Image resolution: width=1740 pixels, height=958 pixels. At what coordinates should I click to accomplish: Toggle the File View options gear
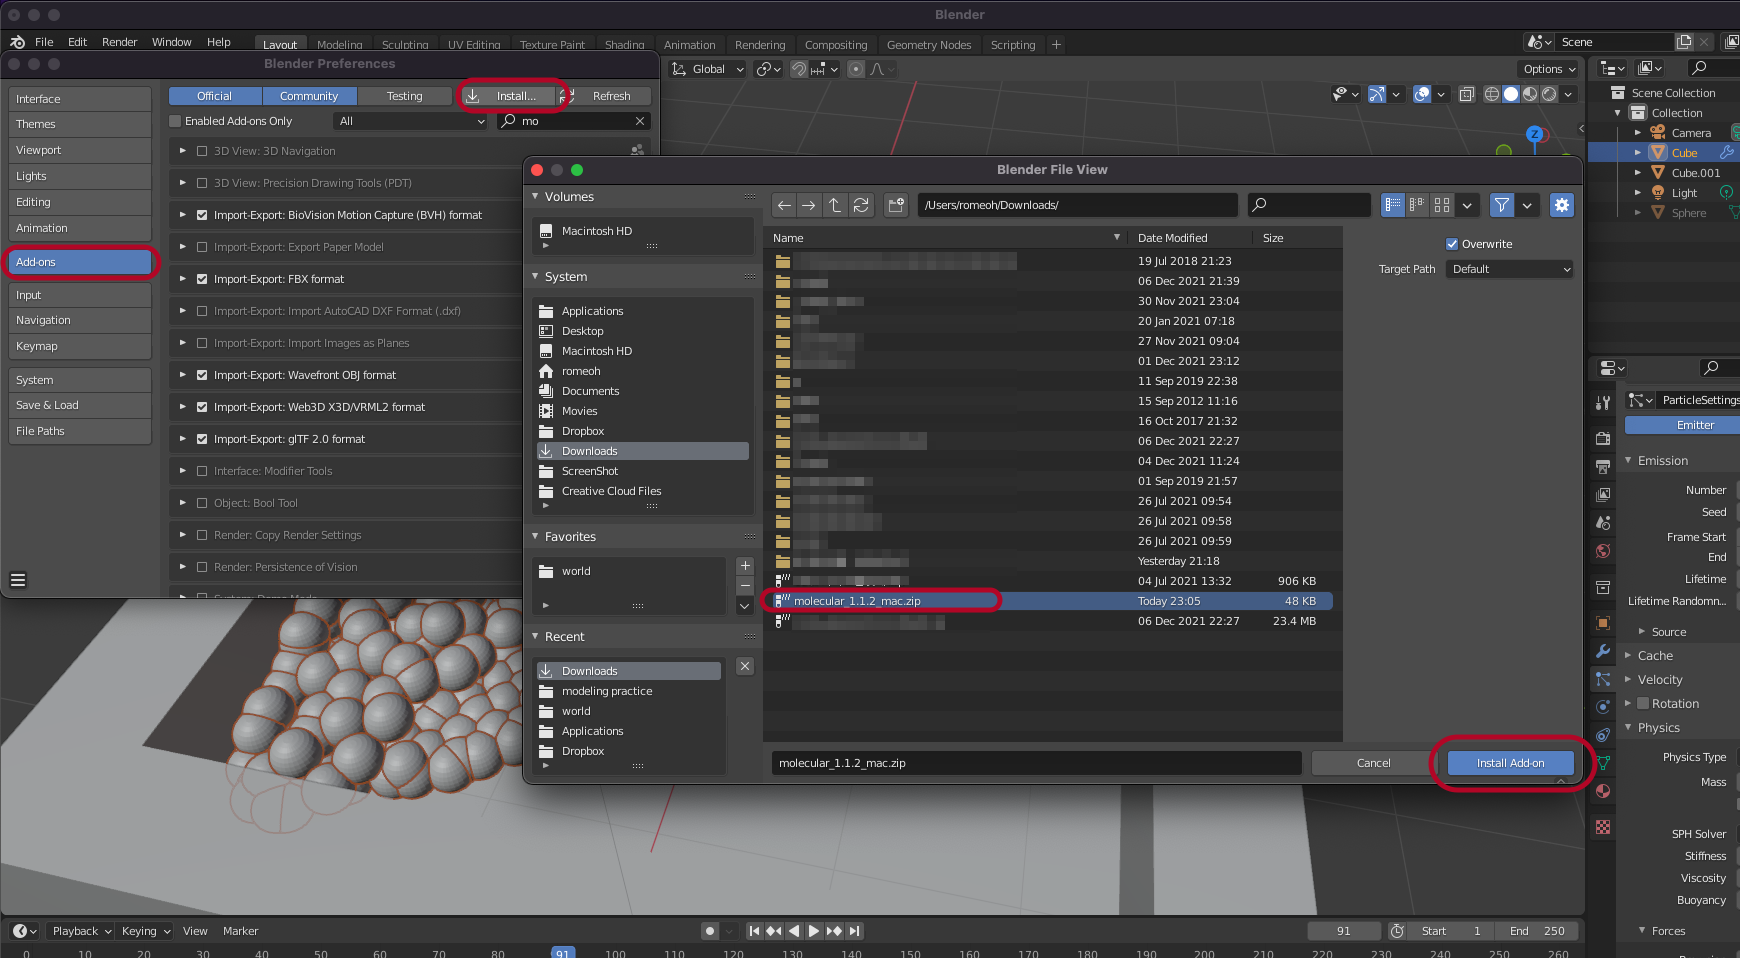1561,205
